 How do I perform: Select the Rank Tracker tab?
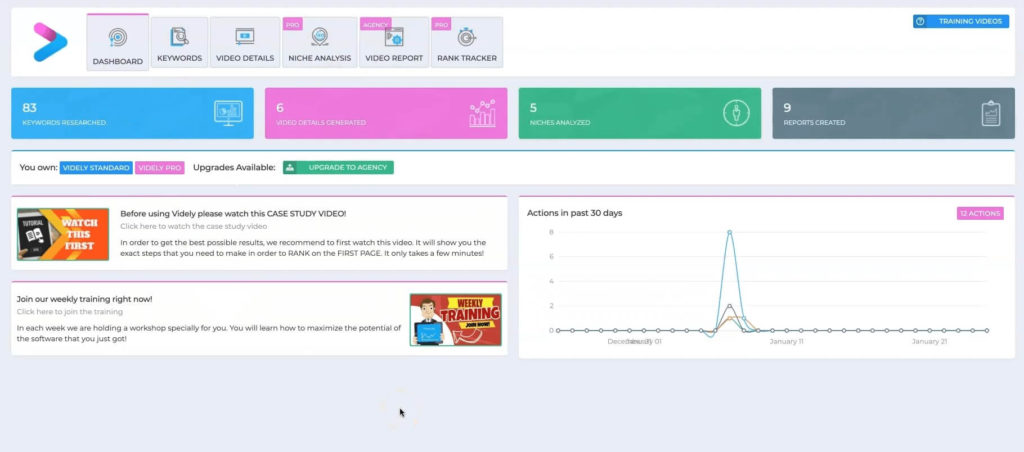[x=467, y=42]
